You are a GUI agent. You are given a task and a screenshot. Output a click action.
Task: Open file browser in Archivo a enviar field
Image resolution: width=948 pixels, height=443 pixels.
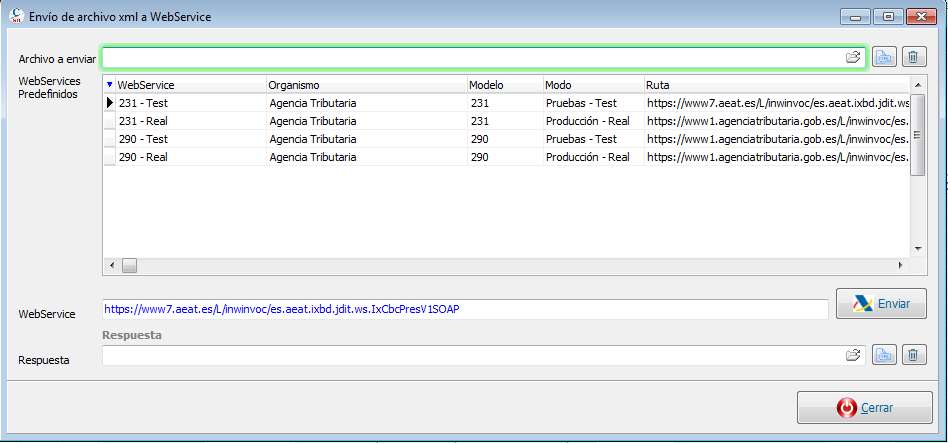pos(852,58)
